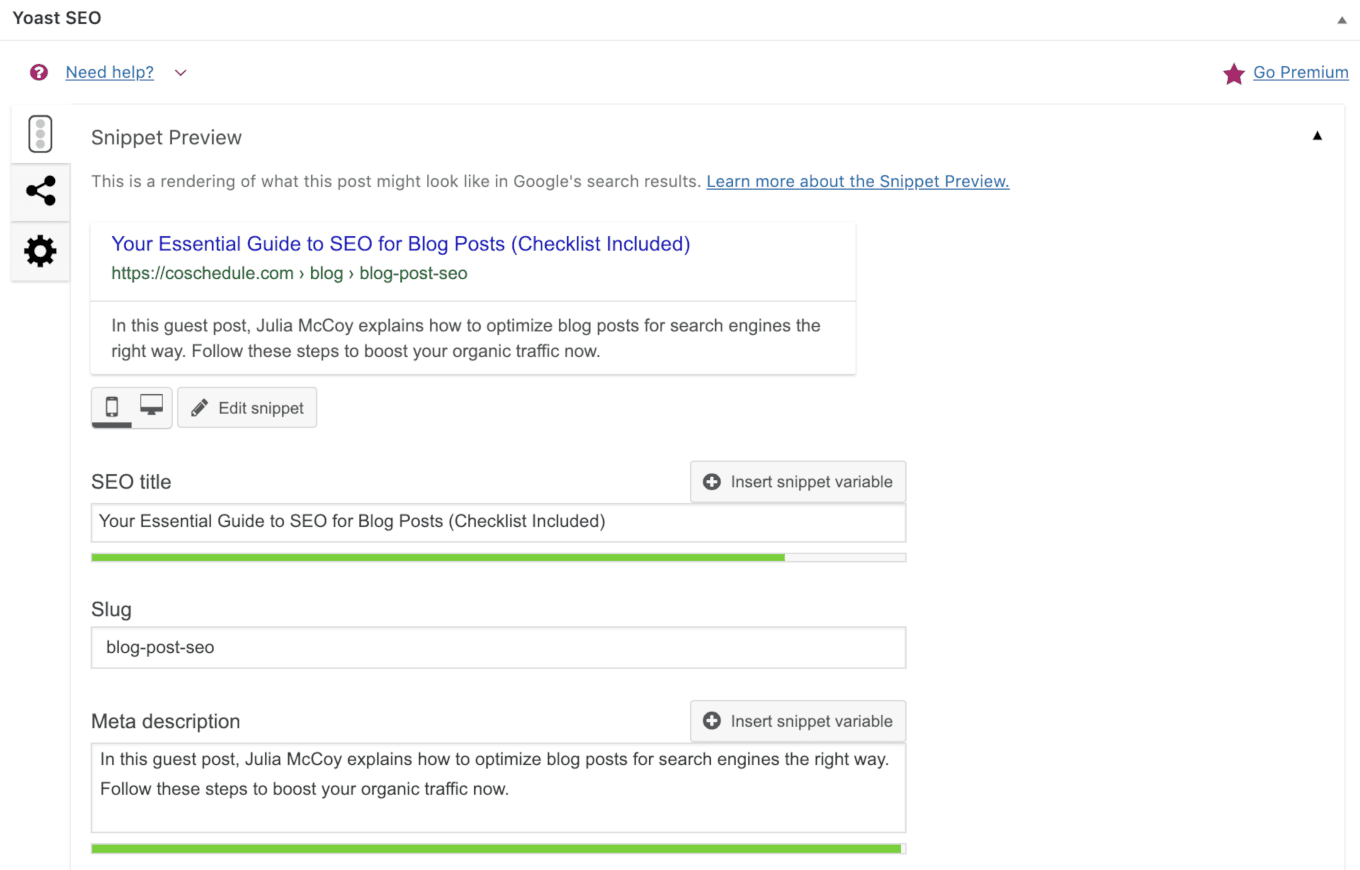Click the coschedule.com snippet URL
Image resolution: width=1360 pixels, height=870 pixels.
(289, 273)
